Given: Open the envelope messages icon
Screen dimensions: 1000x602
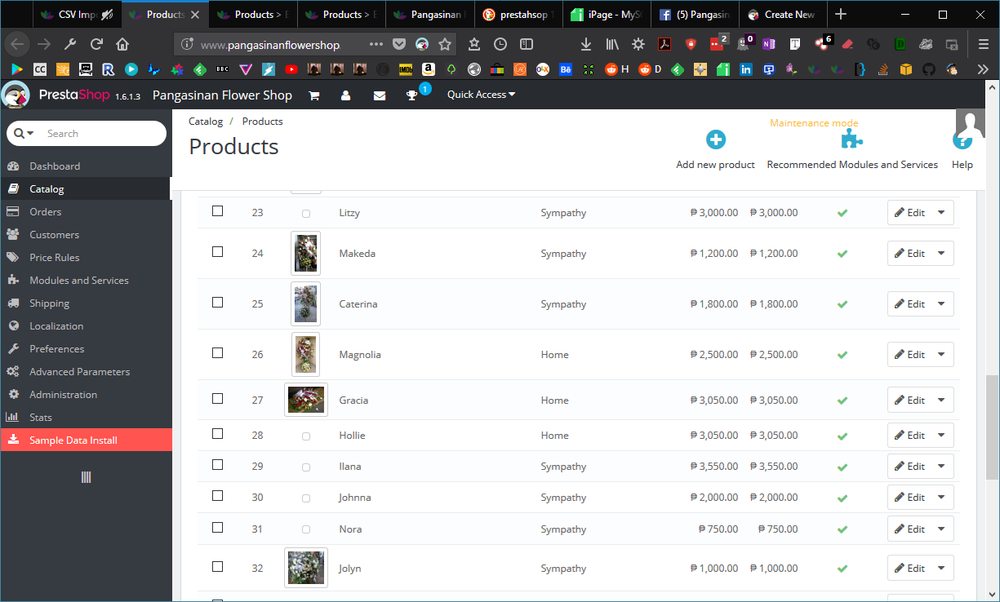Looking at the screenshot, I should click(379, 95).
